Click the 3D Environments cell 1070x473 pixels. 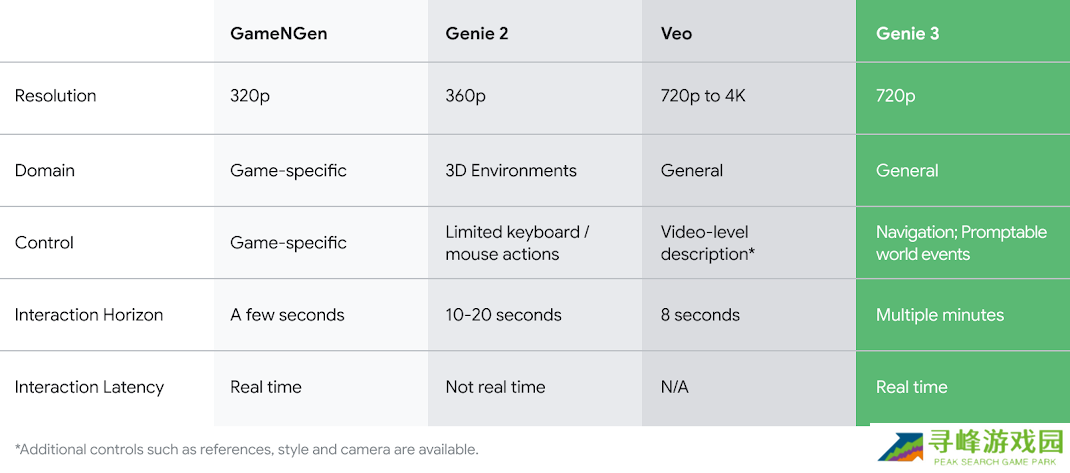pos(510,170)
